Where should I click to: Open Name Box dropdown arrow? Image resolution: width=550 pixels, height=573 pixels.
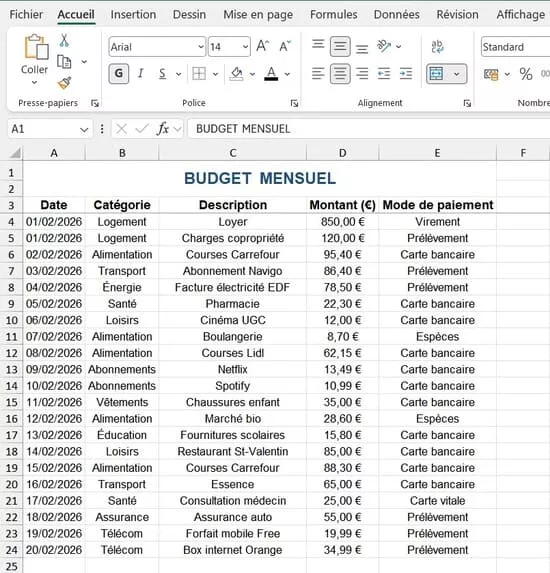[x=84, y=129]
